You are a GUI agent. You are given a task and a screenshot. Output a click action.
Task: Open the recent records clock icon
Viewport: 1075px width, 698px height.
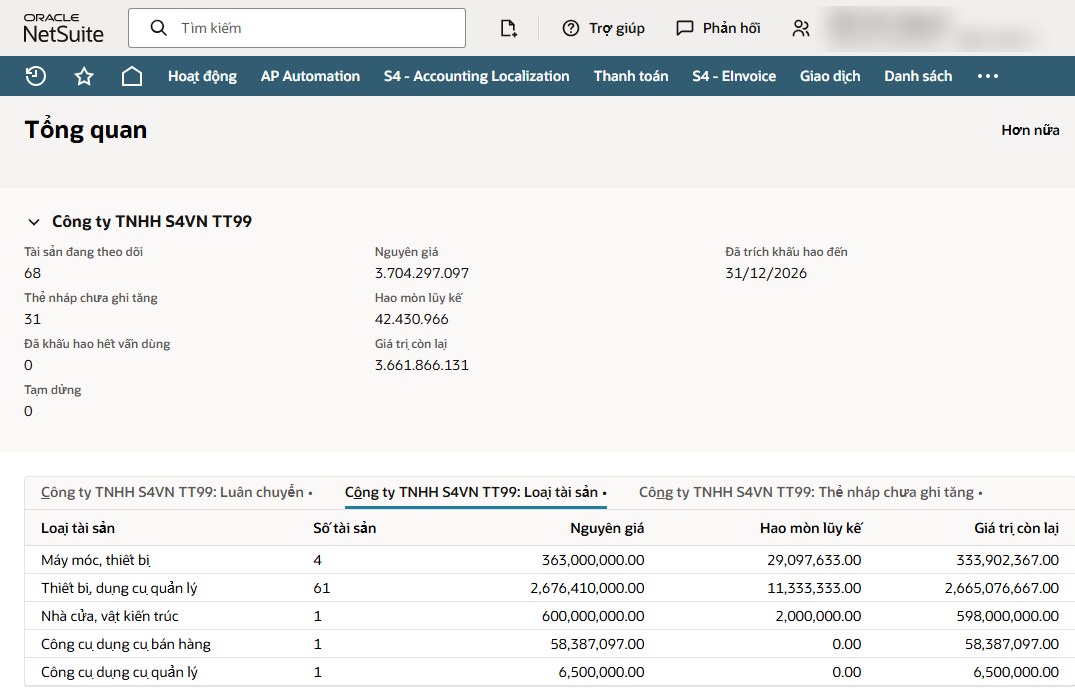coord(36,76)
